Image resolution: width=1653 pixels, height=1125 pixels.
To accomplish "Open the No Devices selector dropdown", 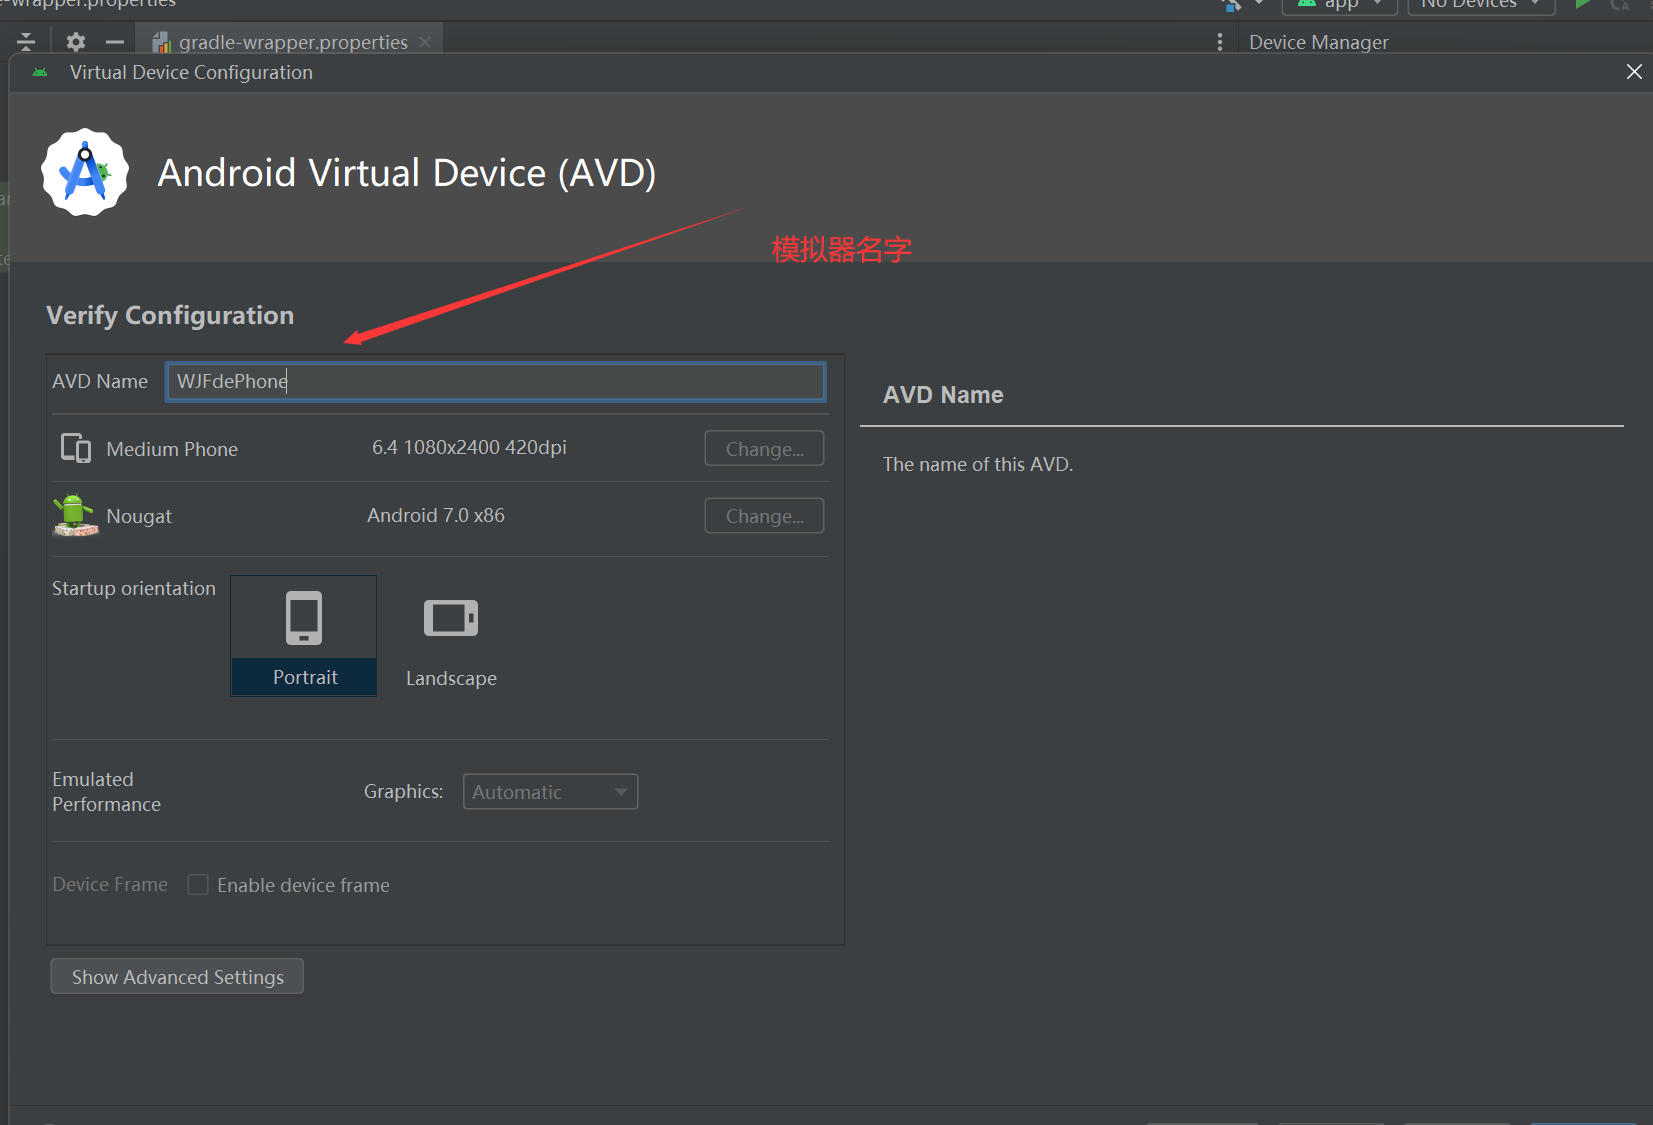I will click(x=1481, y=4).
